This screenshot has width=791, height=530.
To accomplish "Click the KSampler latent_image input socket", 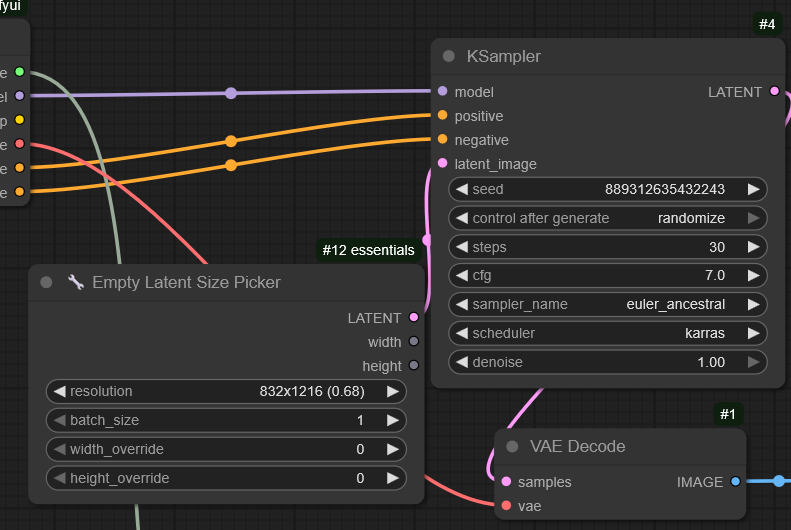I will click(442, 164).
